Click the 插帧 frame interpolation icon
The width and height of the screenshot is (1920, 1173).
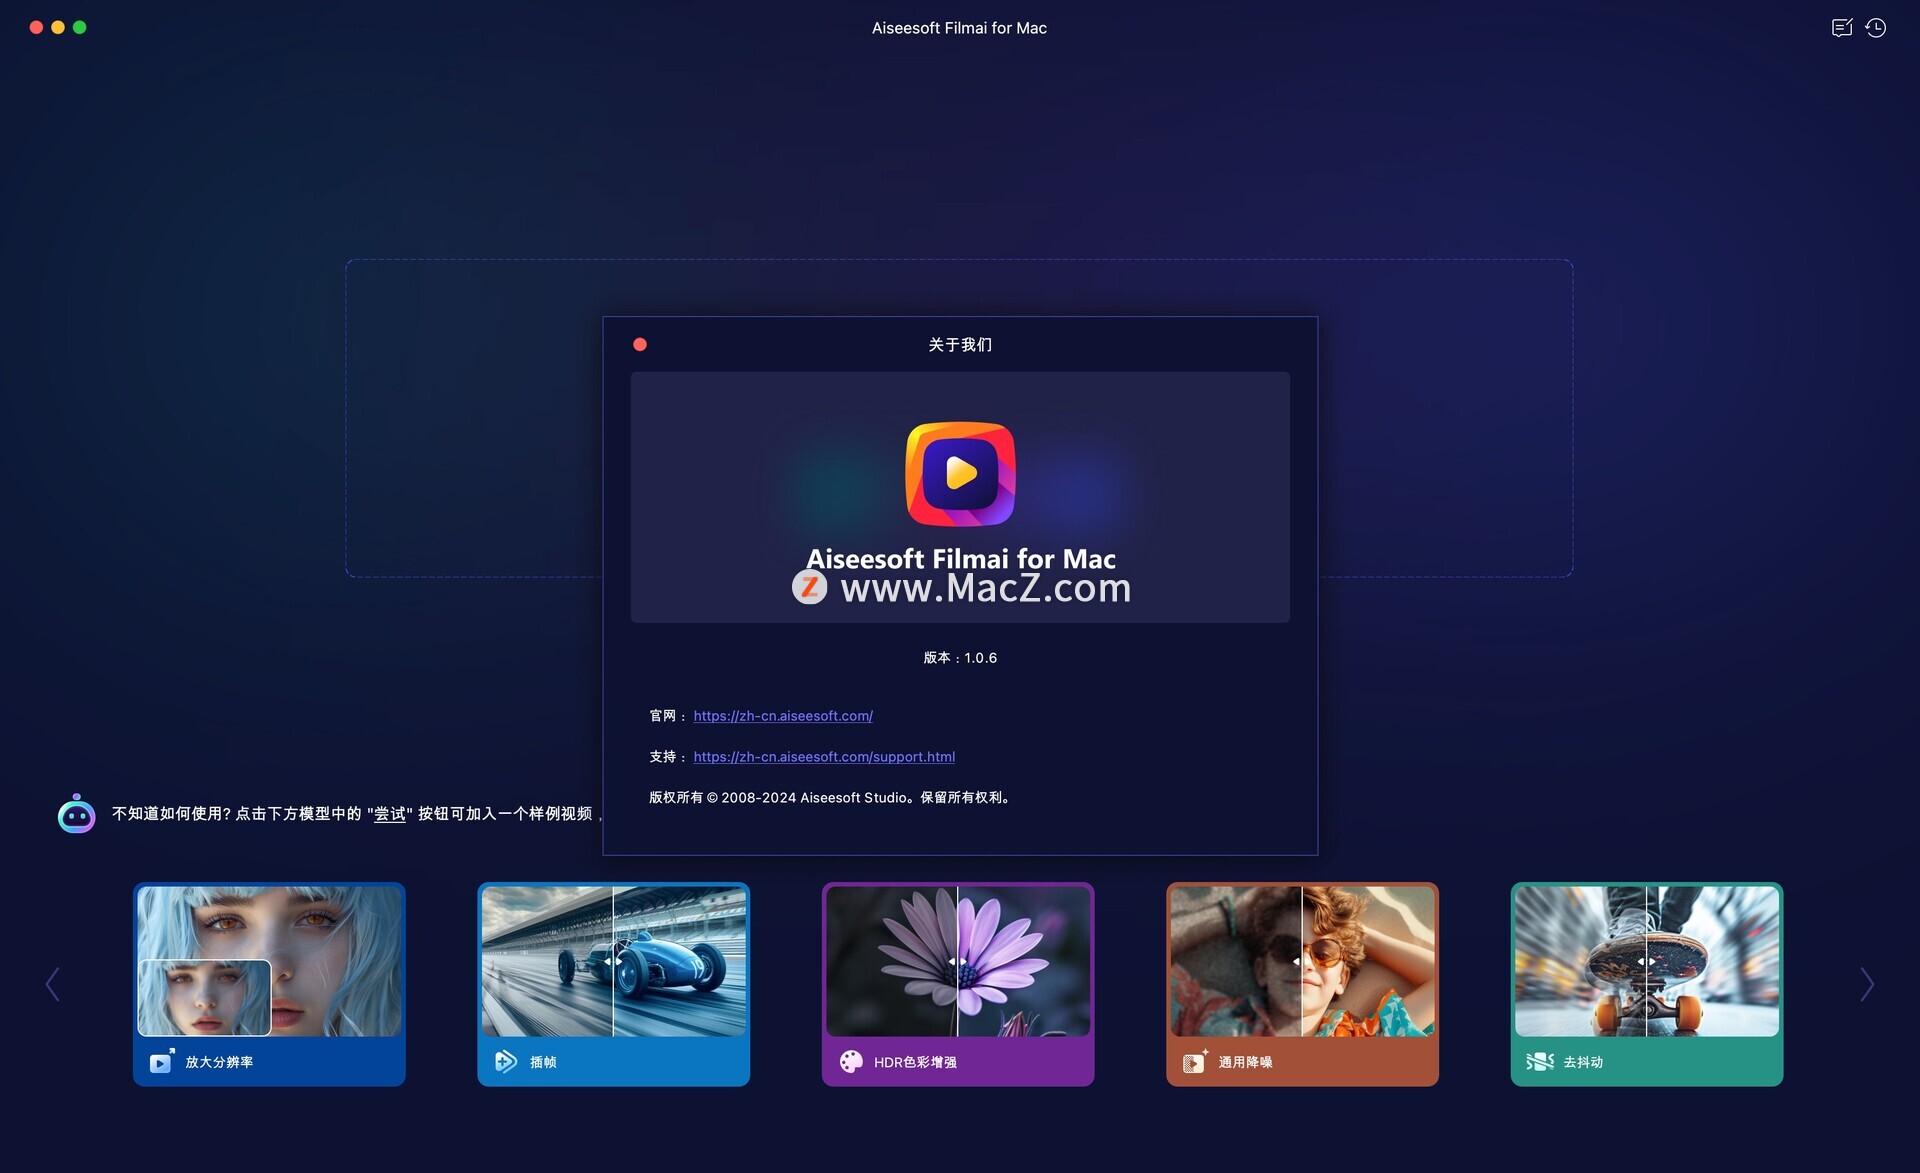pyautogui.click(x=506, y=1062)
